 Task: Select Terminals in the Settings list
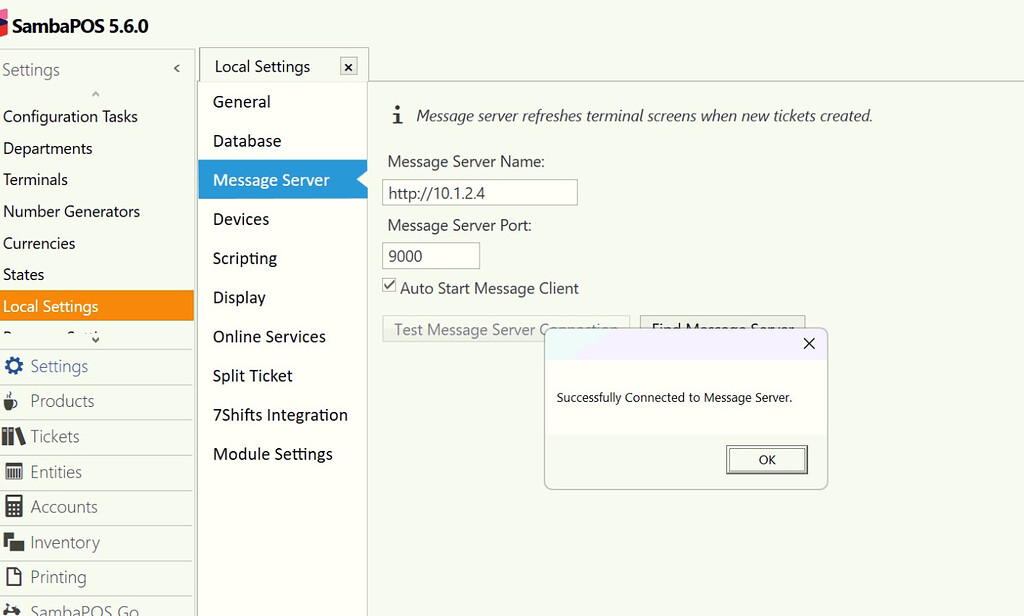pos(36,179)
